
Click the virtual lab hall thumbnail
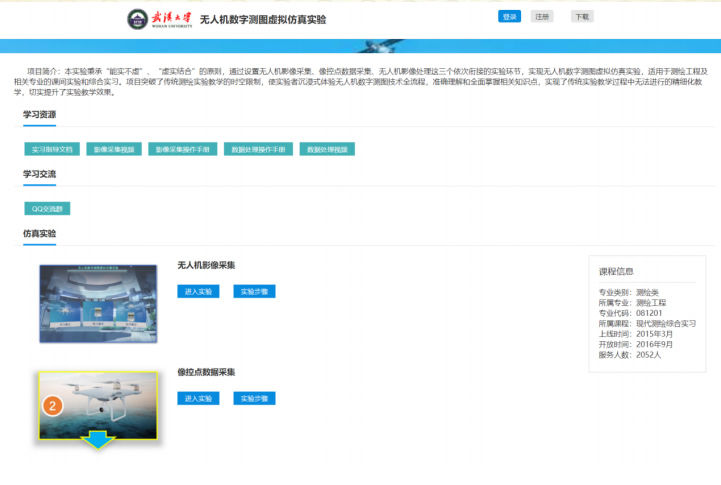[x=98, y=304]
